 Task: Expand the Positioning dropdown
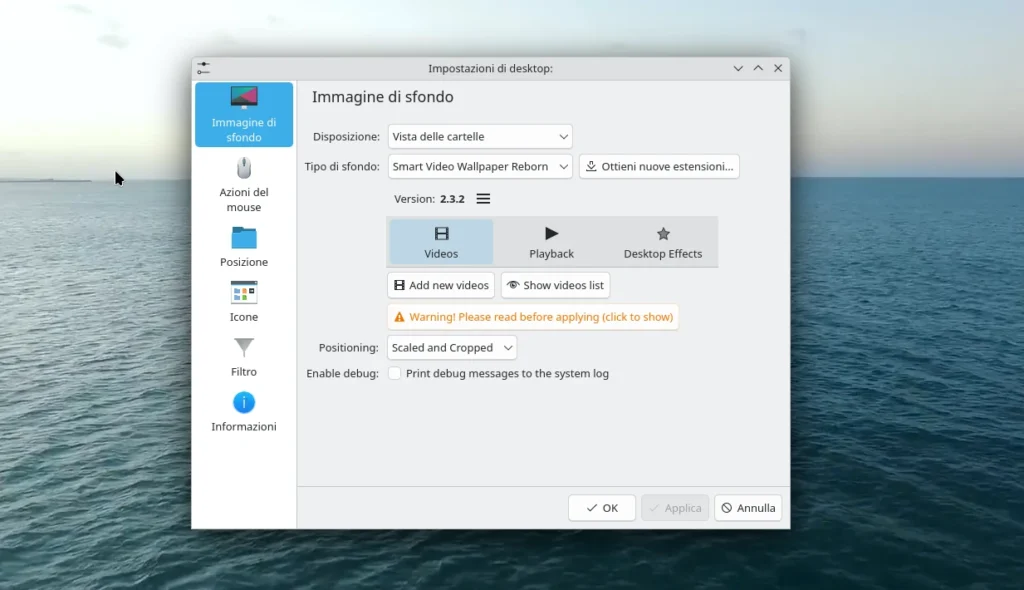452,348
